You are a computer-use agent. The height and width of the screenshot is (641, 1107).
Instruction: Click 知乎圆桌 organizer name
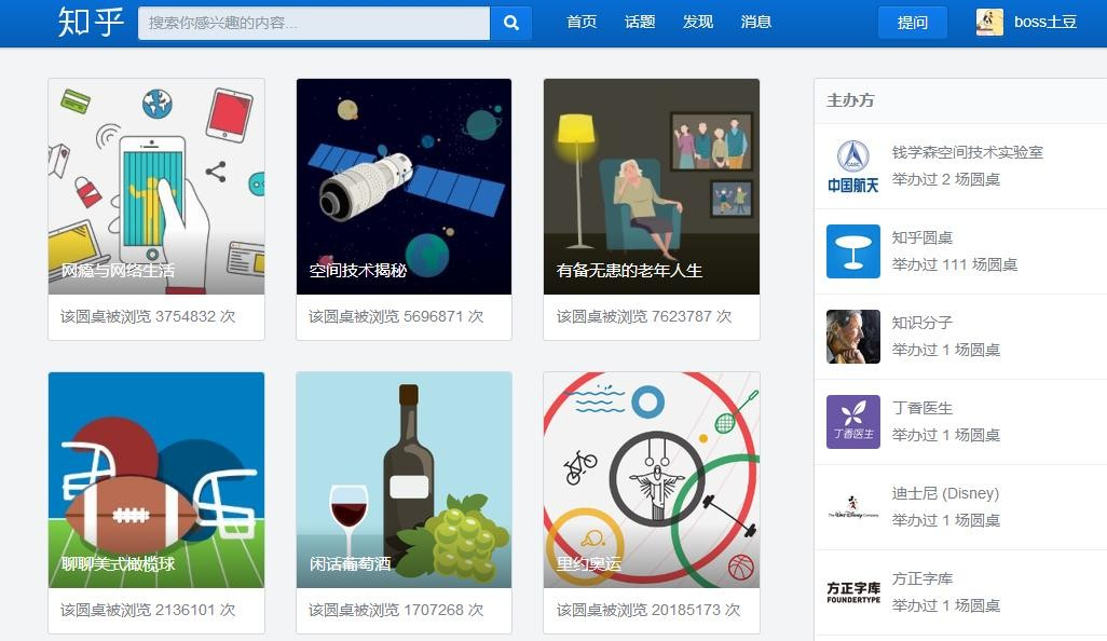(x=922, y=237)
